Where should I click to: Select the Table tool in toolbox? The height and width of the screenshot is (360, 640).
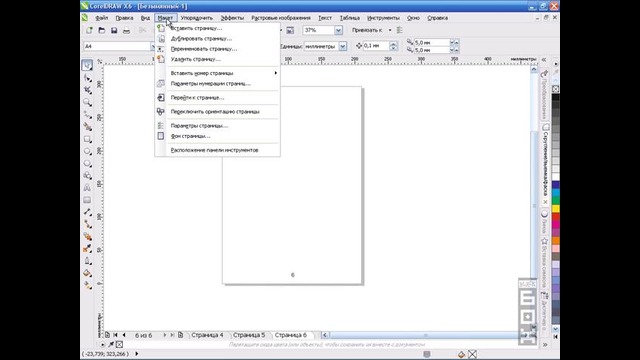[87, 200]
